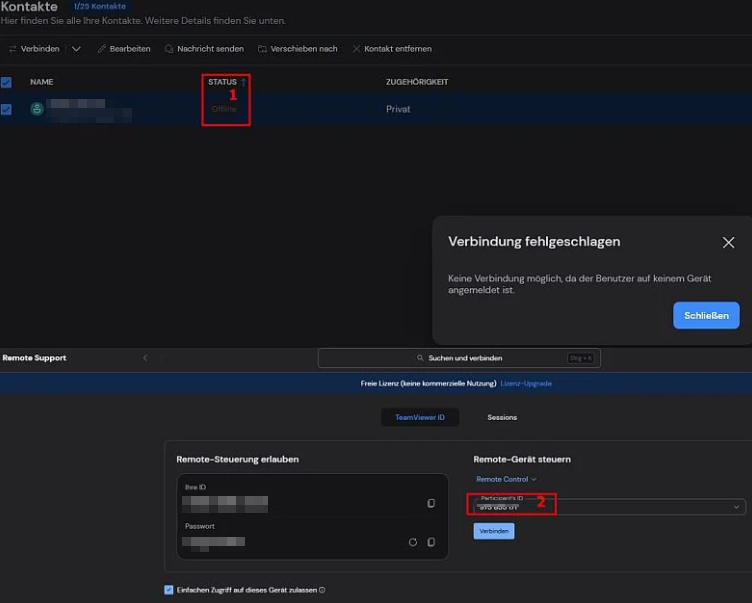Switch to the TeamViewer ID tab
752x603 pixels.
tap(420, 417)
